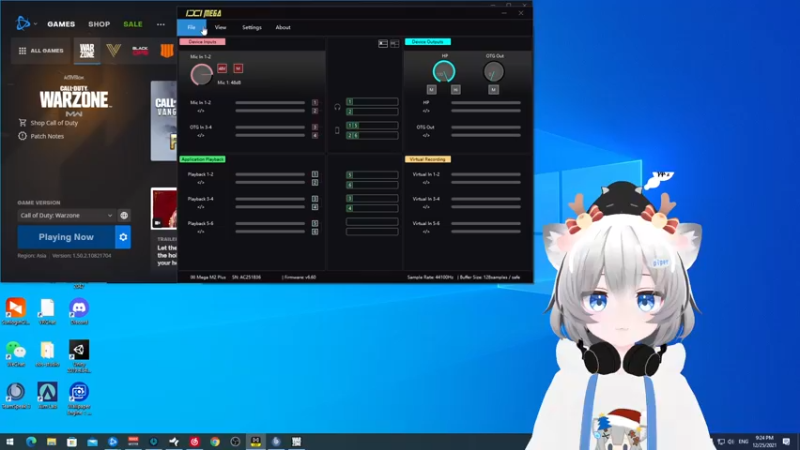Image resolution: width=800 pixels, height=450 pixels.
Task: Open the SHOP tab in Battle.net
Action: pyautogui.click(x=99, y=24)
